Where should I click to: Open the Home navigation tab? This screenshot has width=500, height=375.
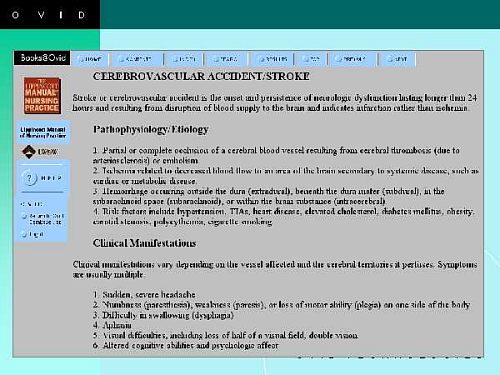coord(90,59)
